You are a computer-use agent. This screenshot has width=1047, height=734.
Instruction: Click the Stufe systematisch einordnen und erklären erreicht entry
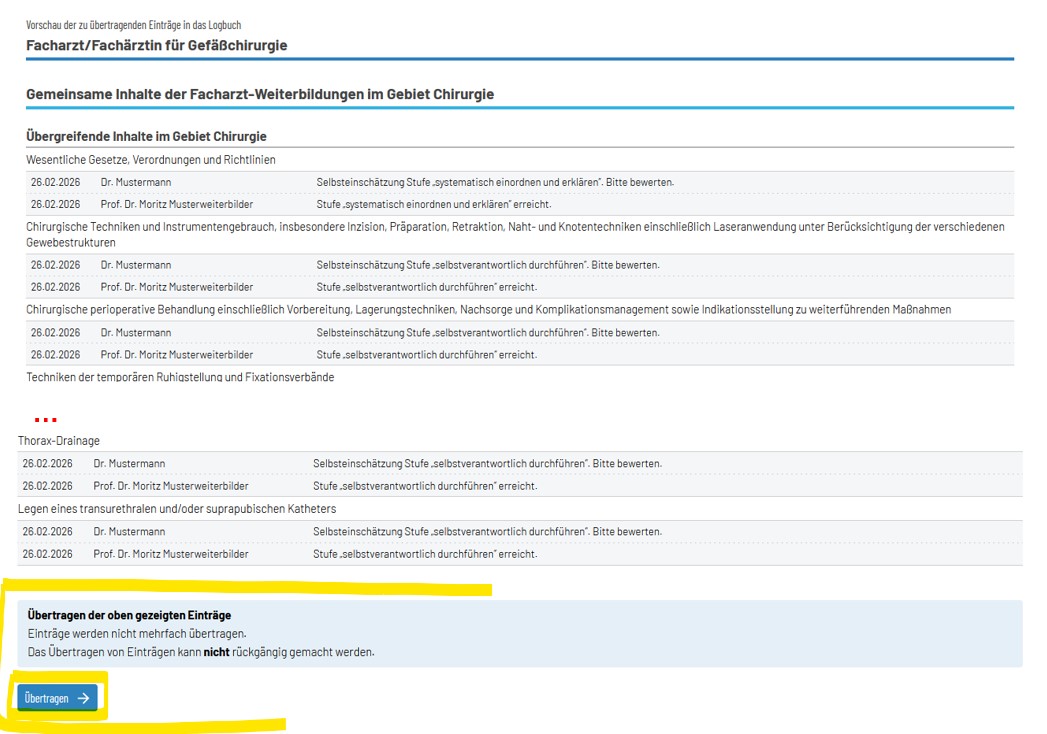coord(433,204)
